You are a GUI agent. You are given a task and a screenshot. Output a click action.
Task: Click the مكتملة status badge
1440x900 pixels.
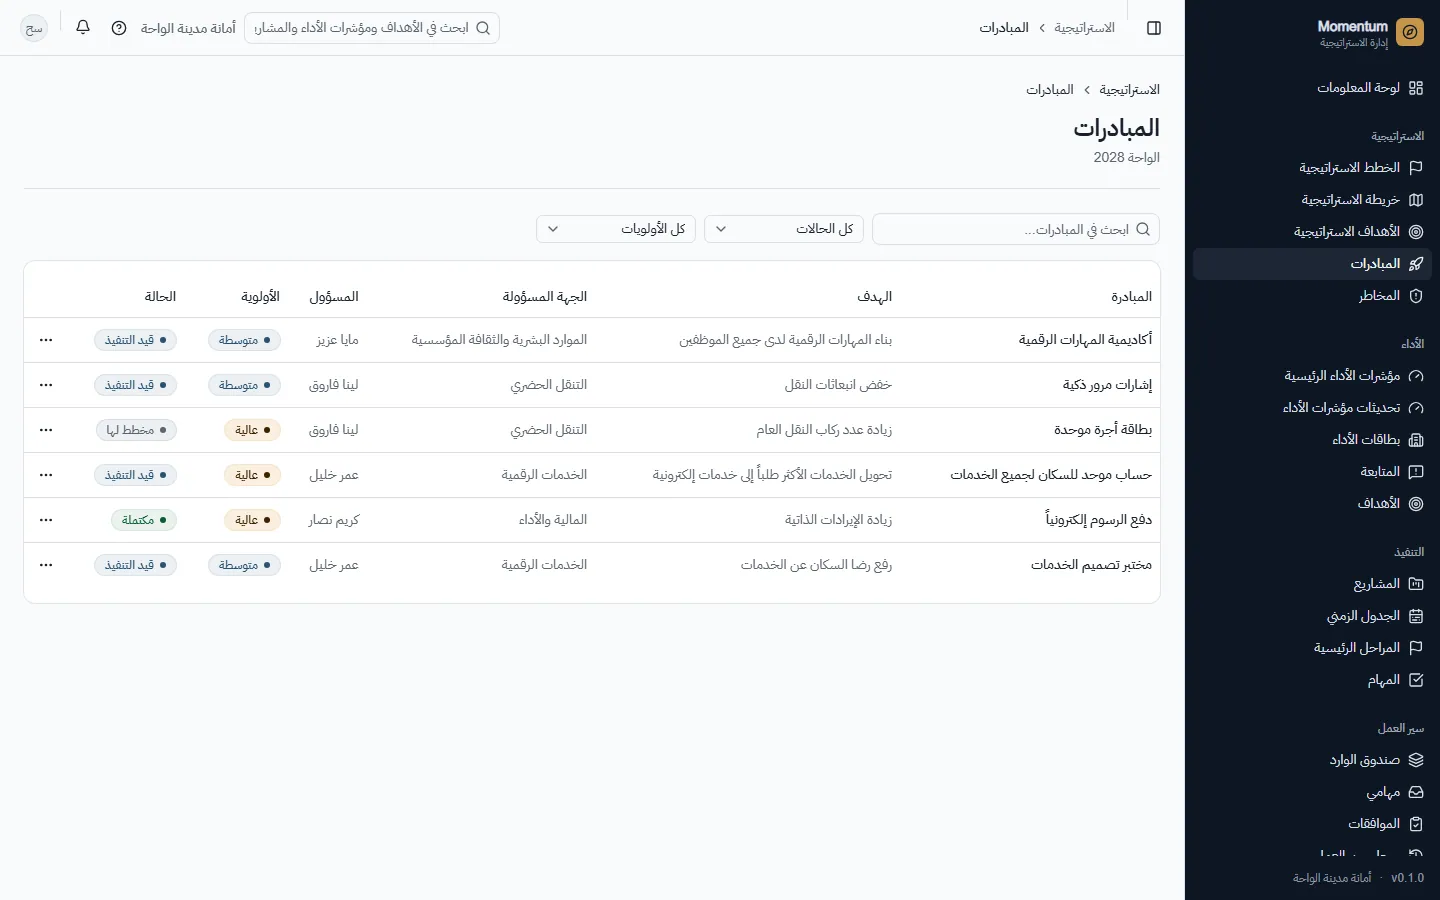click(143, 520)
